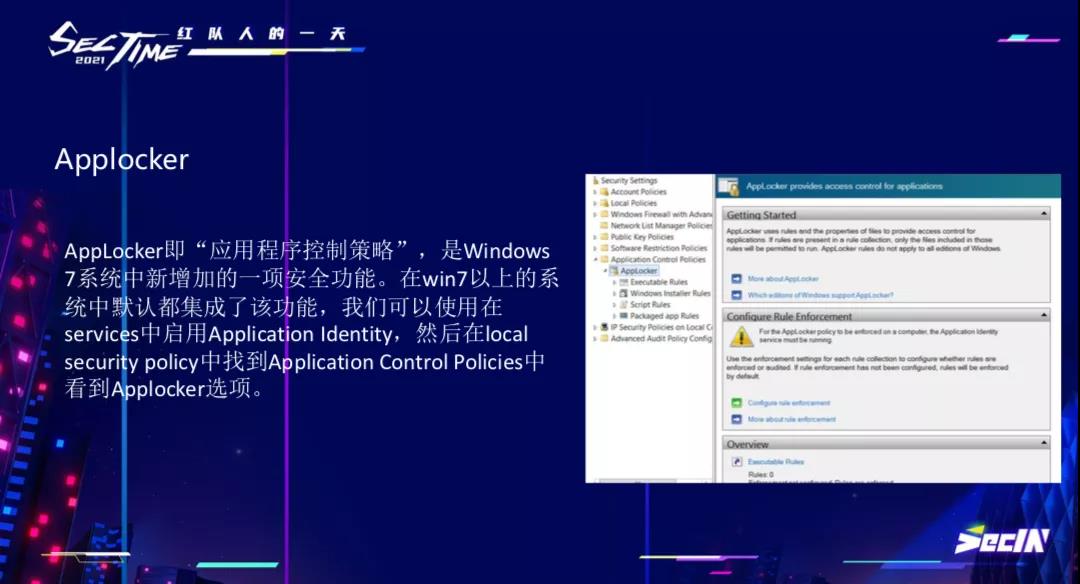
Task: Expand the Public Key Policies node
Action: click(x=594, y=237)
